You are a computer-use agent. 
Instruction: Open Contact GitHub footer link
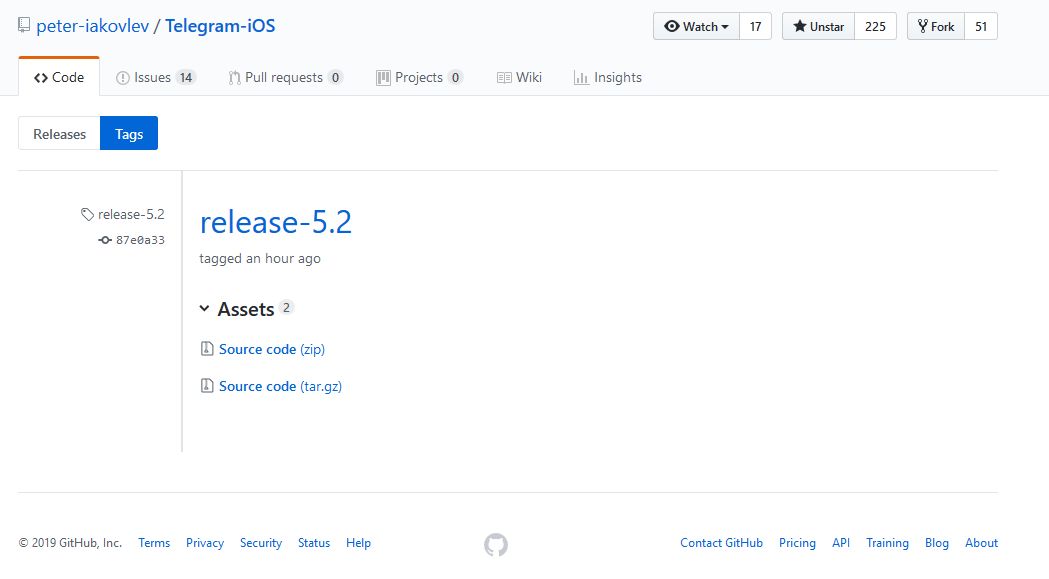click(721, 543)
